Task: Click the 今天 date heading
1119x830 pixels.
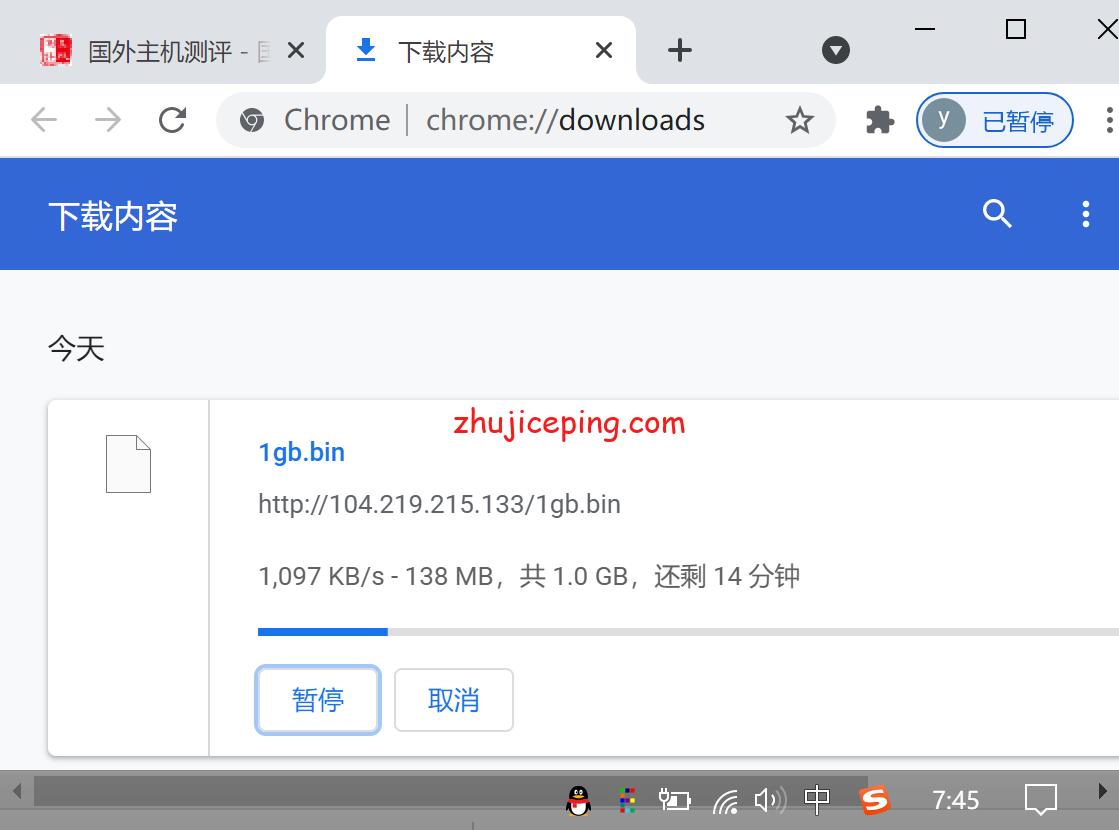Action: [76, 349]
